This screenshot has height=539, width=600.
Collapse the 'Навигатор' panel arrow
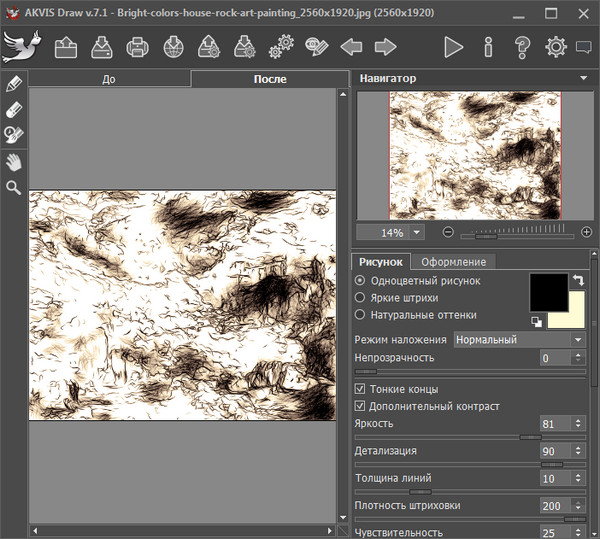582,78
